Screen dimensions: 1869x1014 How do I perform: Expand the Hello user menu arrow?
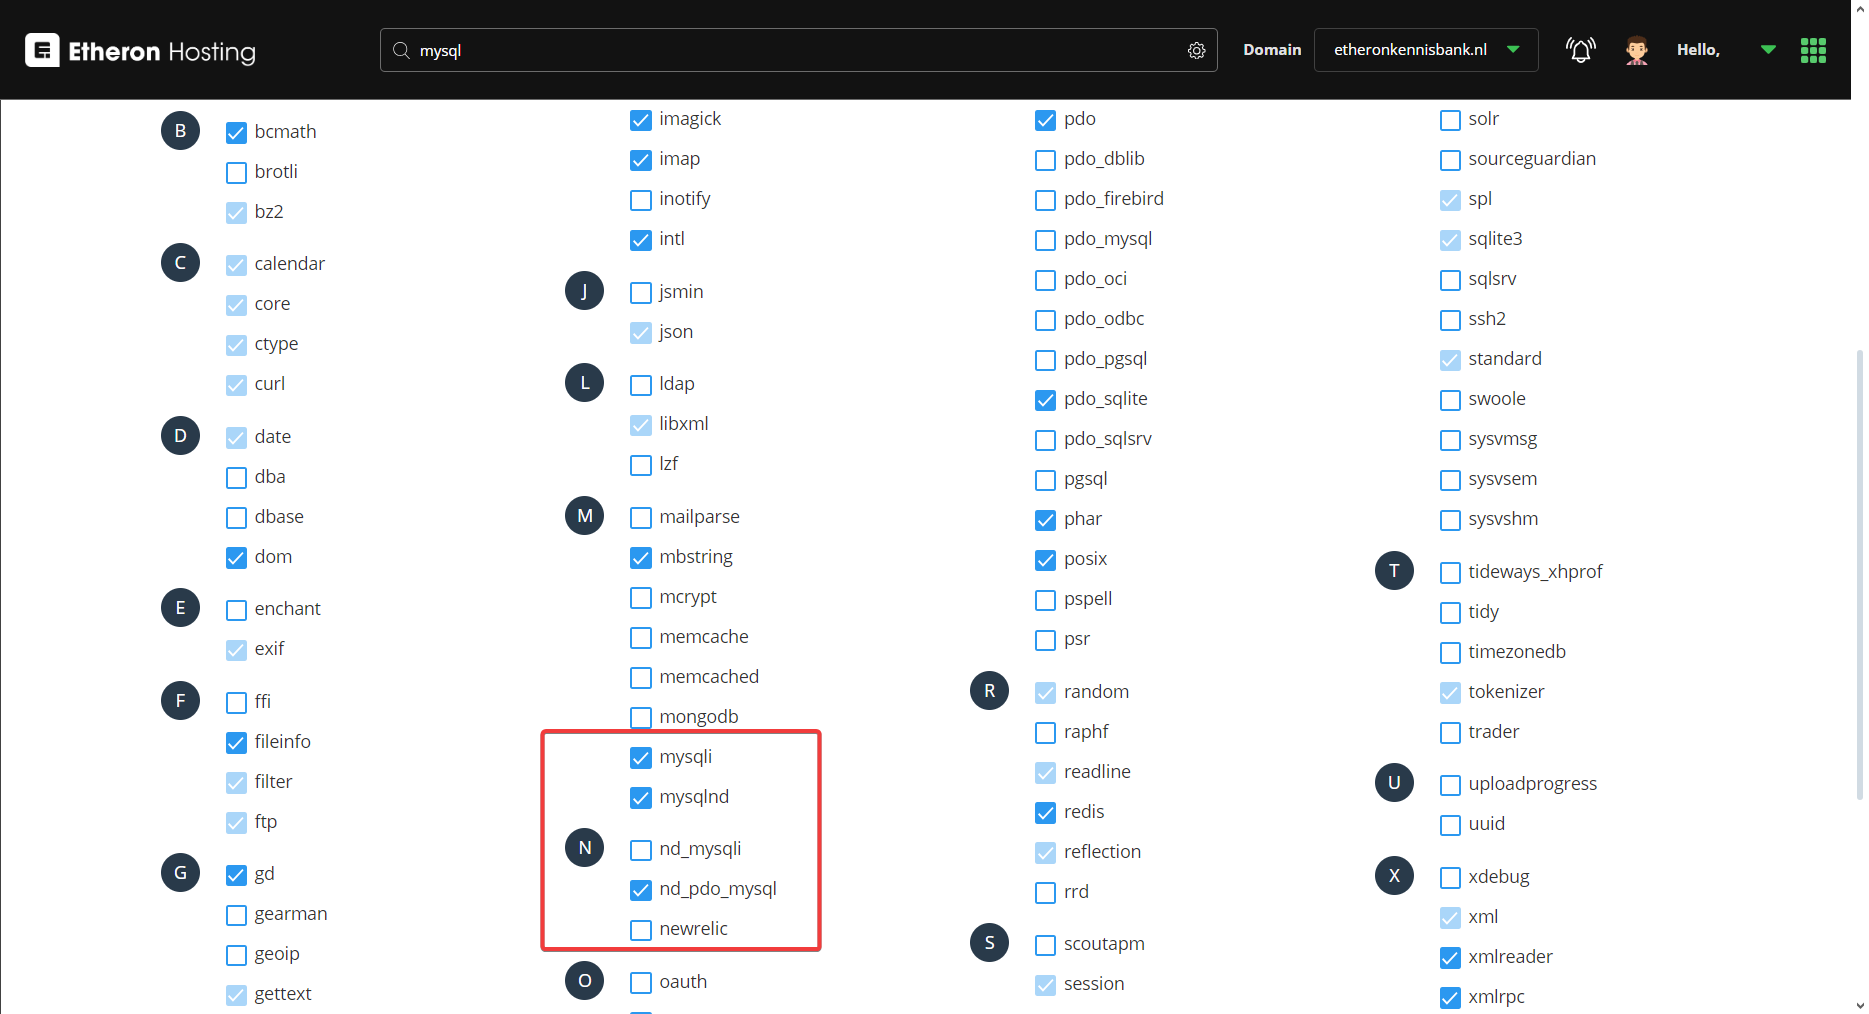(x=1768, y=50)
